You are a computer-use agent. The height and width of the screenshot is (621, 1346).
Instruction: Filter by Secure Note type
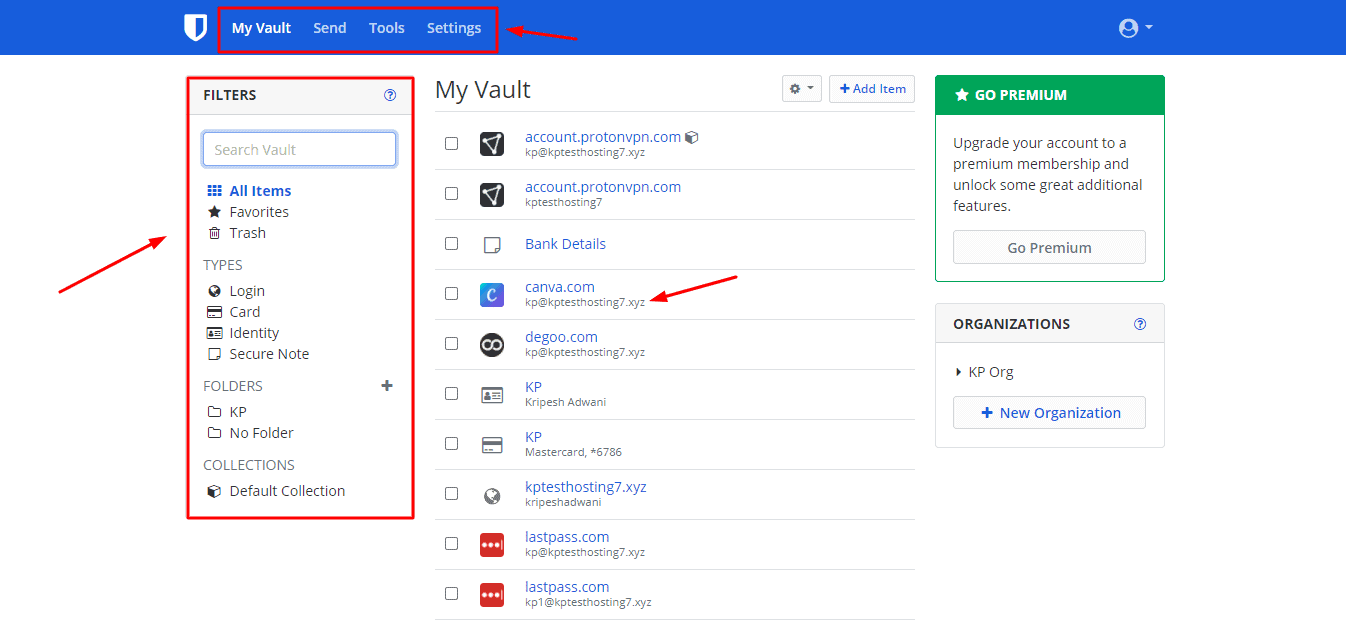(268, 354)
